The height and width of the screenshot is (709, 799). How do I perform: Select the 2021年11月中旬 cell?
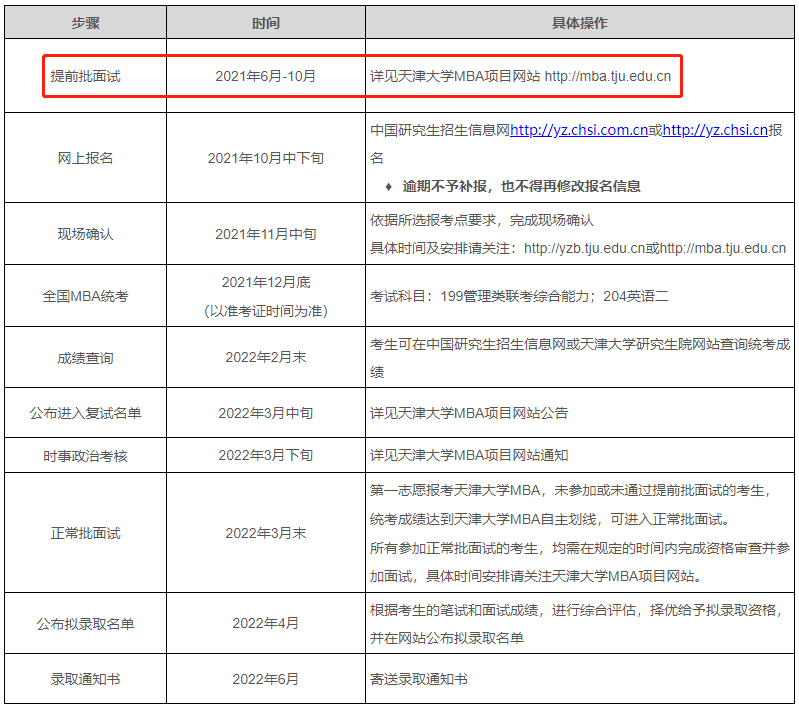click(x=265, y=234)
